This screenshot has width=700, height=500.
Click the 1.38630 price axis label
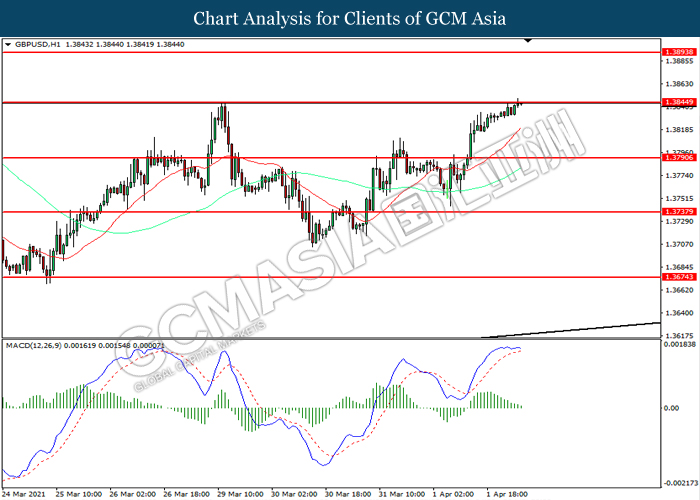[679, 84]
